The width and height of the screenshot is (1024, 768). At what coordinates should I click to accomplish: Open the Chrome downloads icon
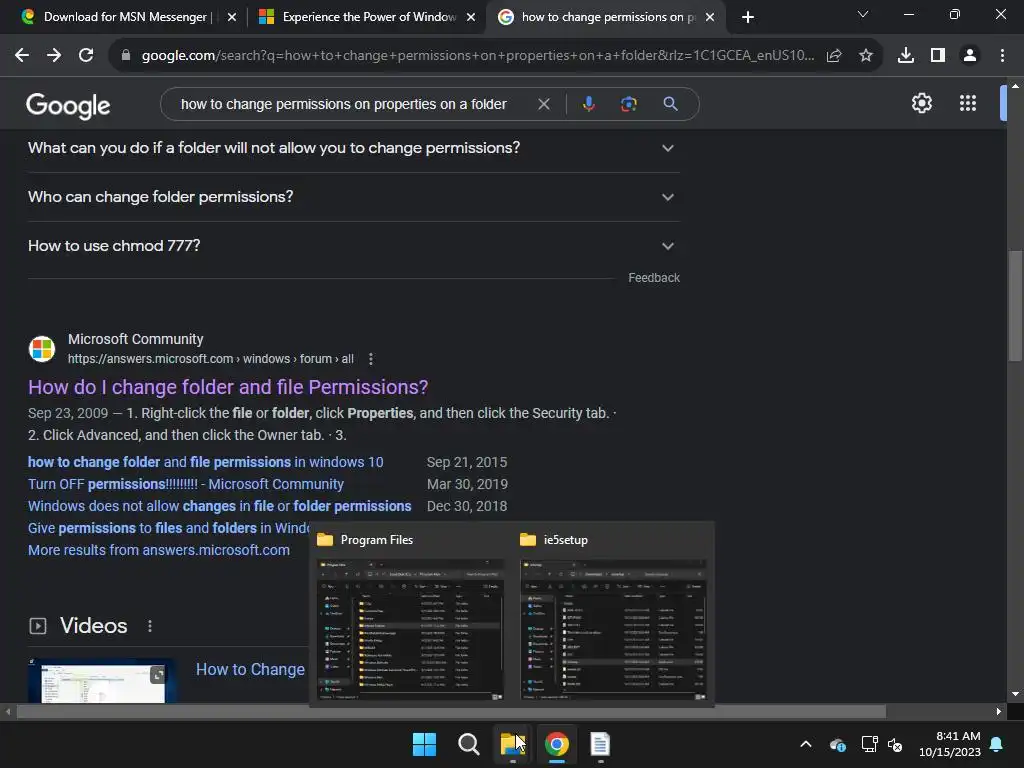[906, 56]
